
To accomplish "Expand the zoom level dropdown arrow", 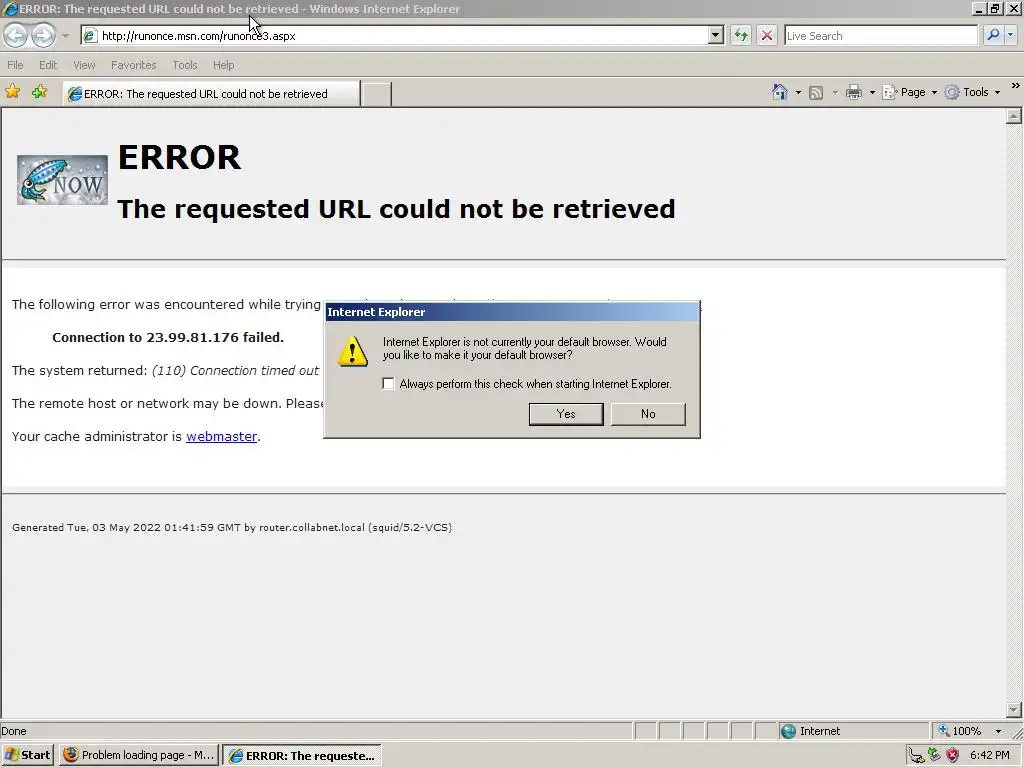I will [998, 731].
